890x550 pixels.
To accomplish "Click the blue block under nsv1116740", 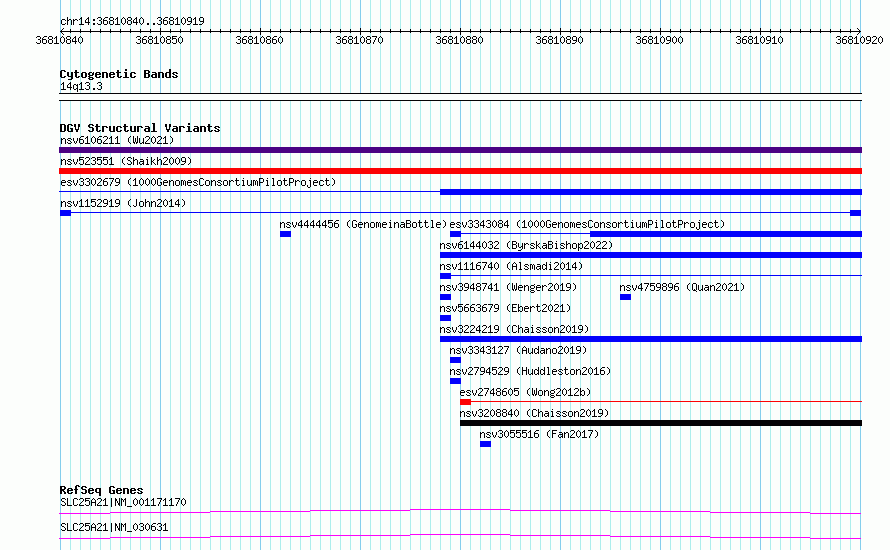I will [x=446, y=276].
